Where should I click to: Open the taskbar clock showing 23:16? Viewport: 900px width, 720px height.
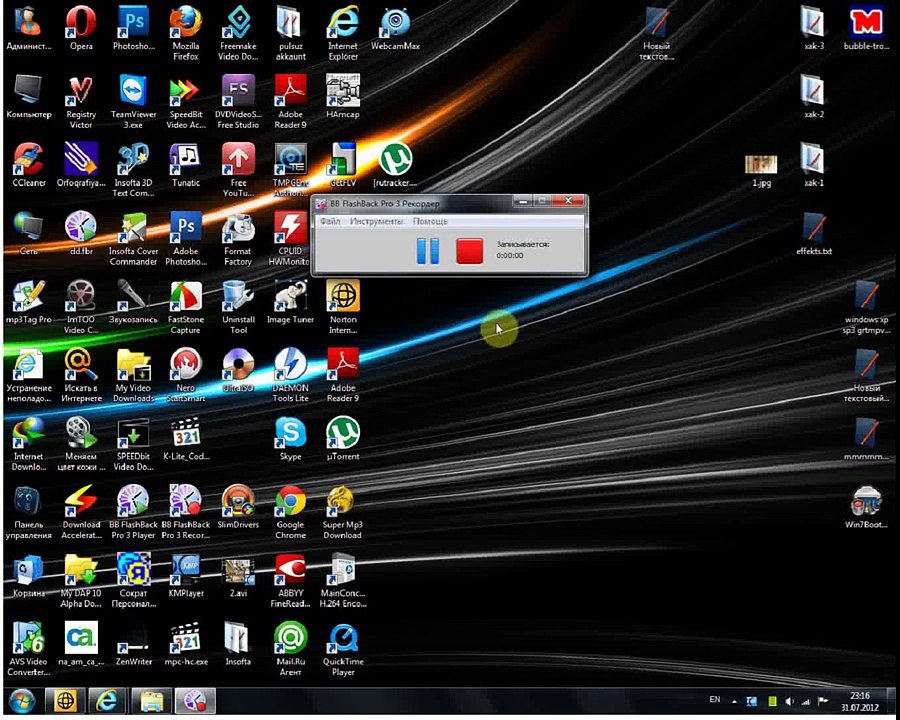pyautogui.click(x=860, y=701)
